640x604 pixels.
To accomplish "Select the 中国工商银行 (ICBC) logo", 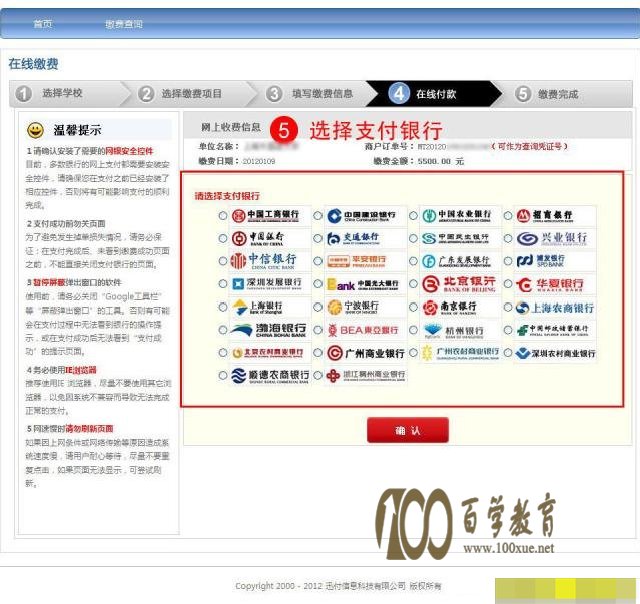I will tap(269, 216).
